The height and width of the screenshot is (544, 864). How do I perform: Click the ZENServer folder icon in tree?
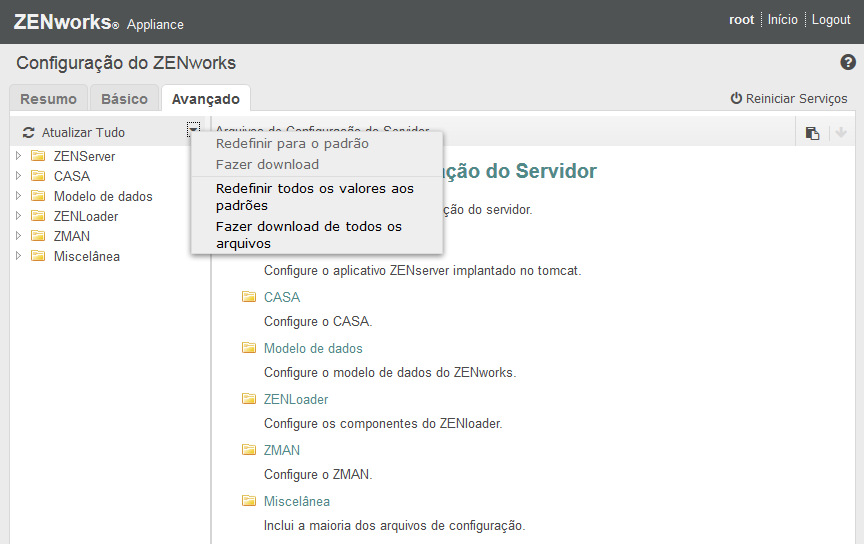pos(38,156)
